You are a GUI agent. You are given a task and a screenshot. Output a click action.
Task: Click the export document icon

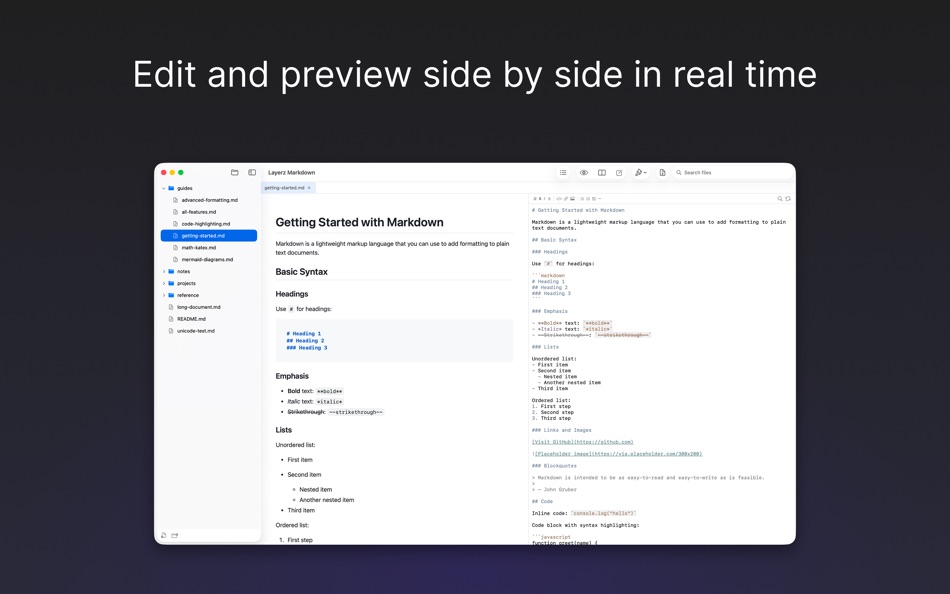[x=662, y=173]
